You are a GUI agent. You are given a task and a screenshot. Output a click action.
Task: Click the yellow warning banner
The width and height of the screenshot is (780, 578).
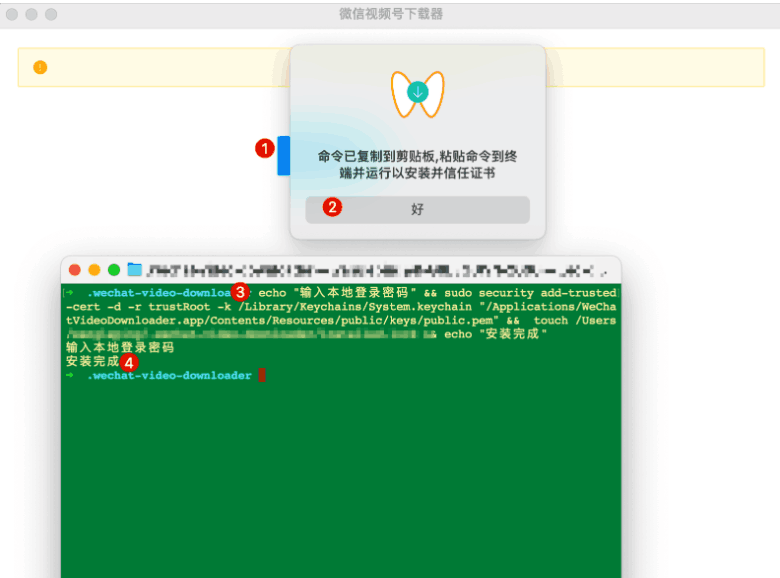pos(391,67)
